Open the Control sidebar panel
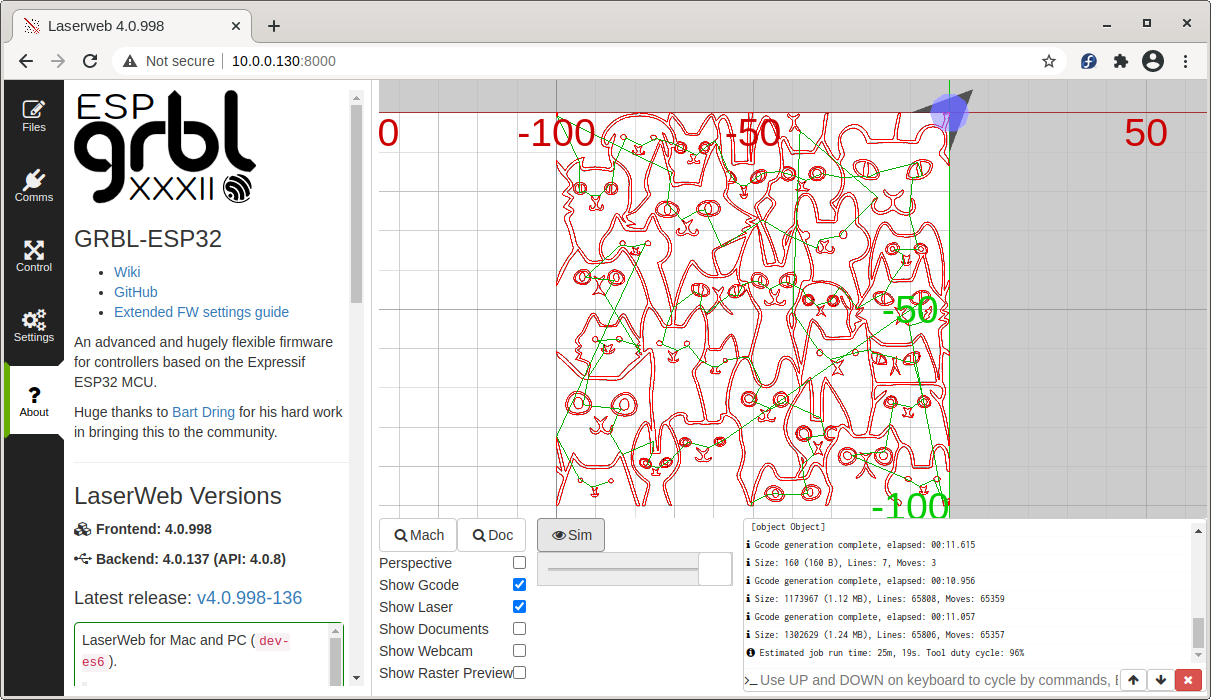The image size is (1211, 700). pos(34,257)
